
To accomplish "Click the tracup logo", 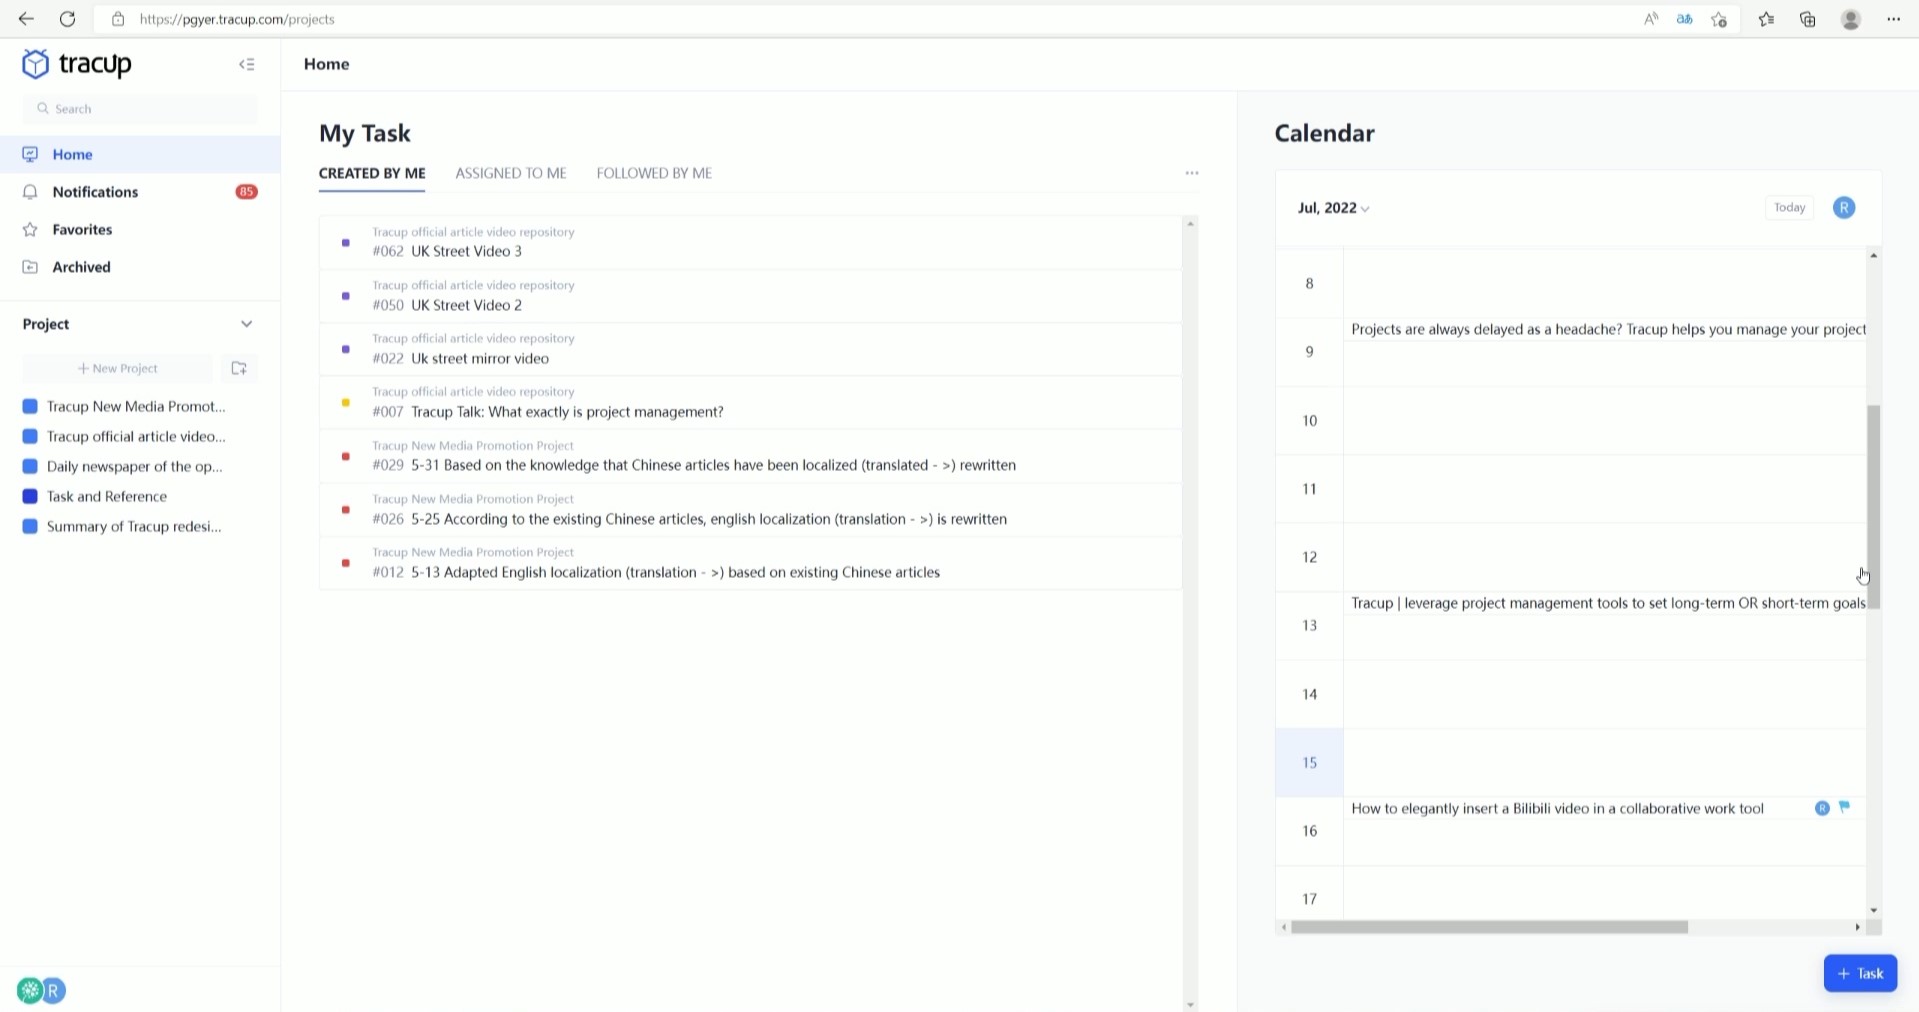I will click(77, 64).
